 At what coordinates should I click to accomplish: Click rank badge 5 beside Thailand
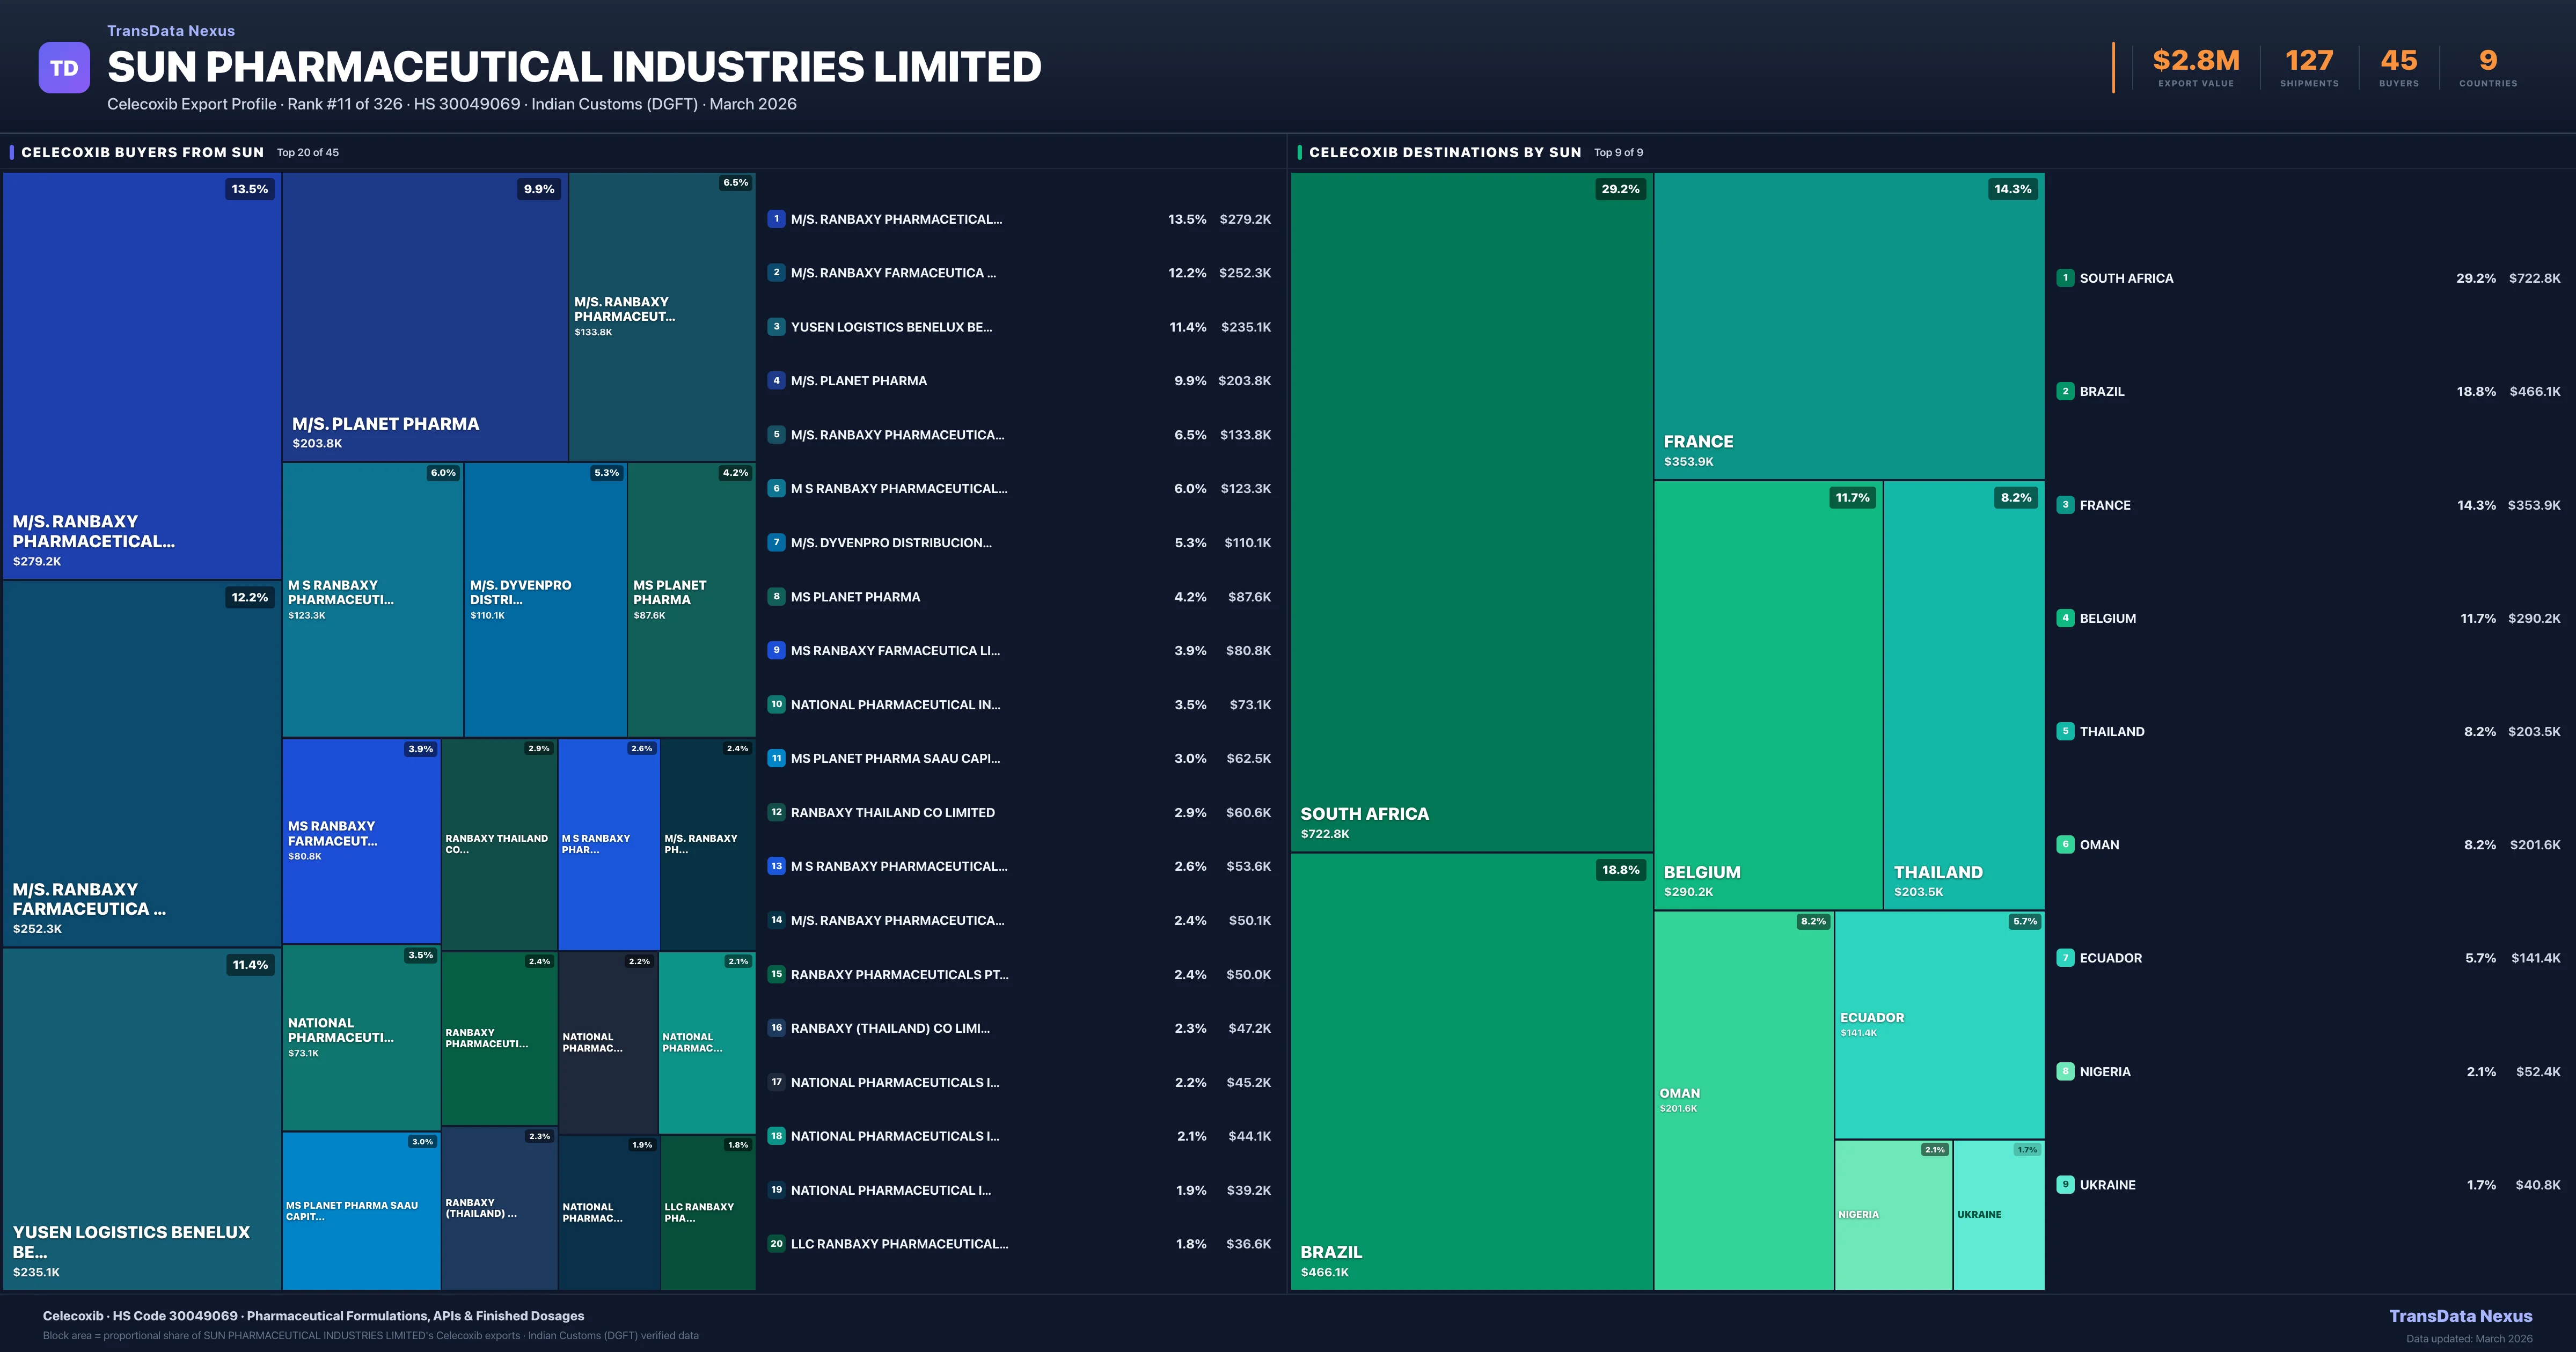click(x=2065, y=731)
